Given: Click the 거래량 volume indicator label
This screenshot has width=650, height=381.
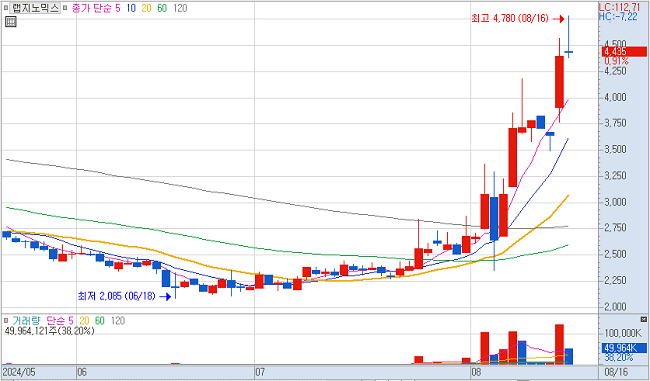Looking at the screenshot, I should [26, 320].
